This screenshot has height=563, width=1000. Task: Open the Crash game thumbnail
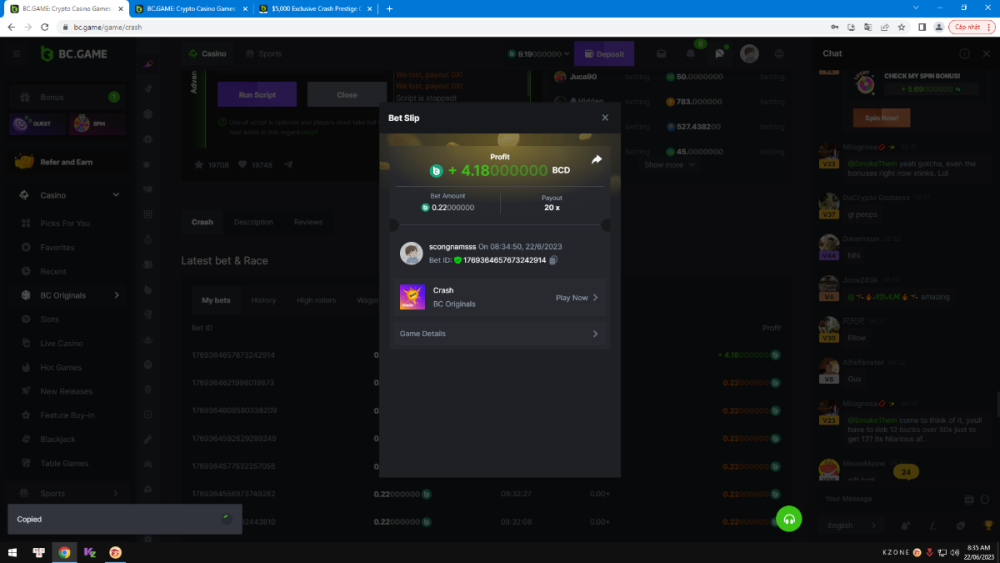click(x=412, y=297)
